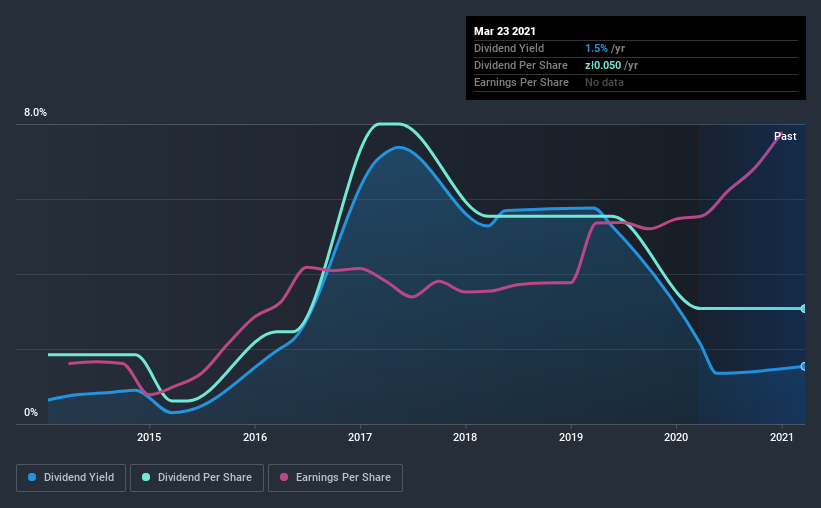Screen dimensions: 821x508
Task: Click the tooltip Dividend Yield row label
Action: tap(509, 48)
